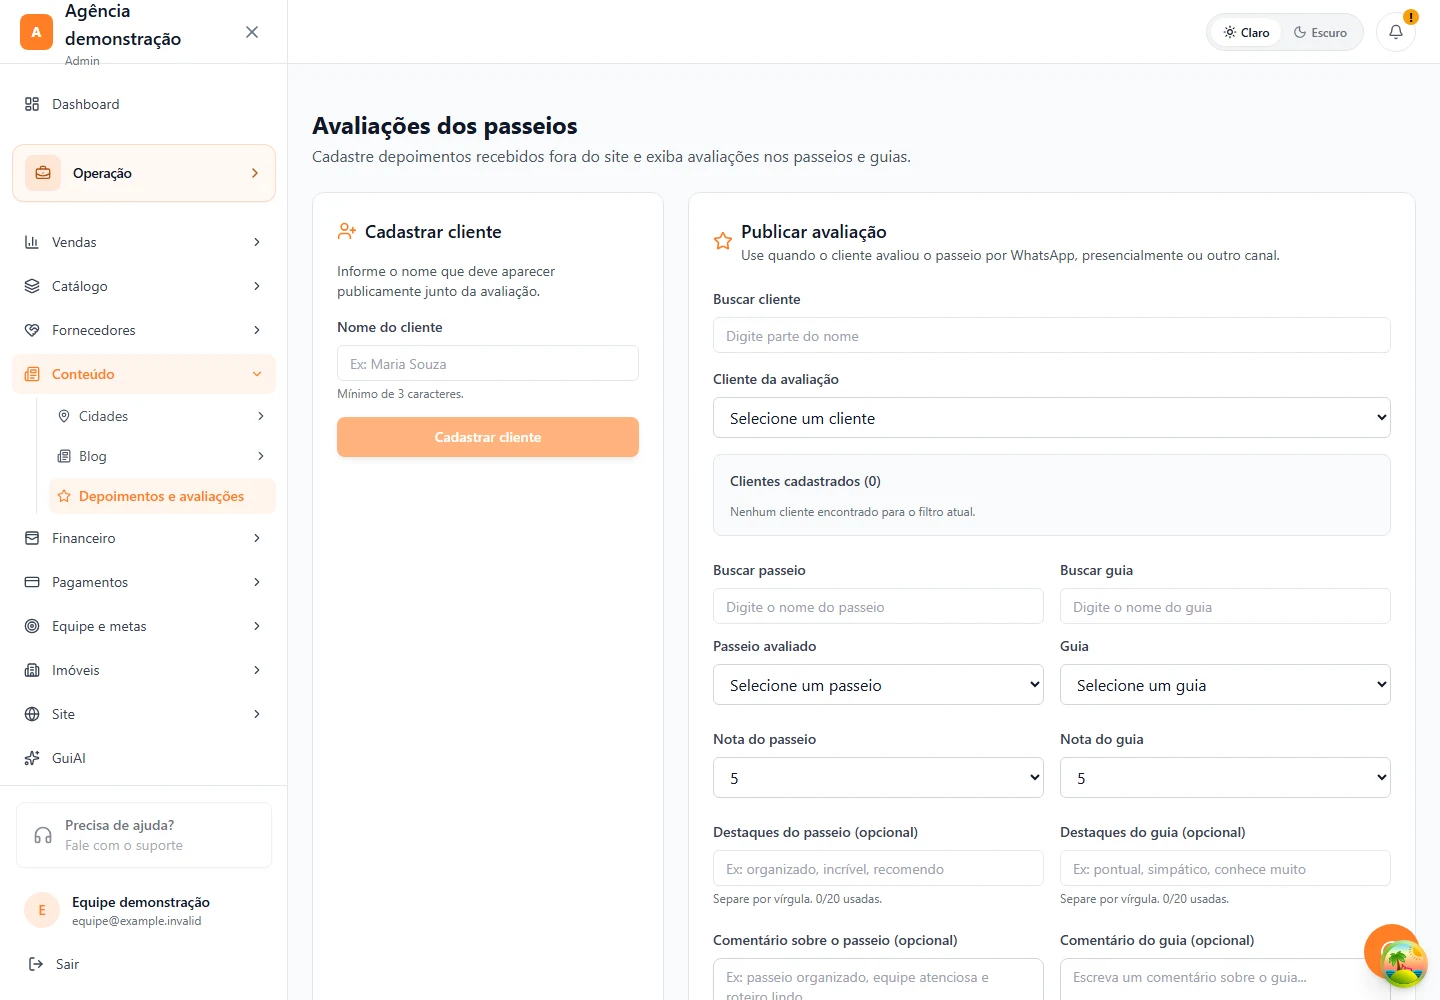Click the Cidades map pin icon

[x=64, y=416]
